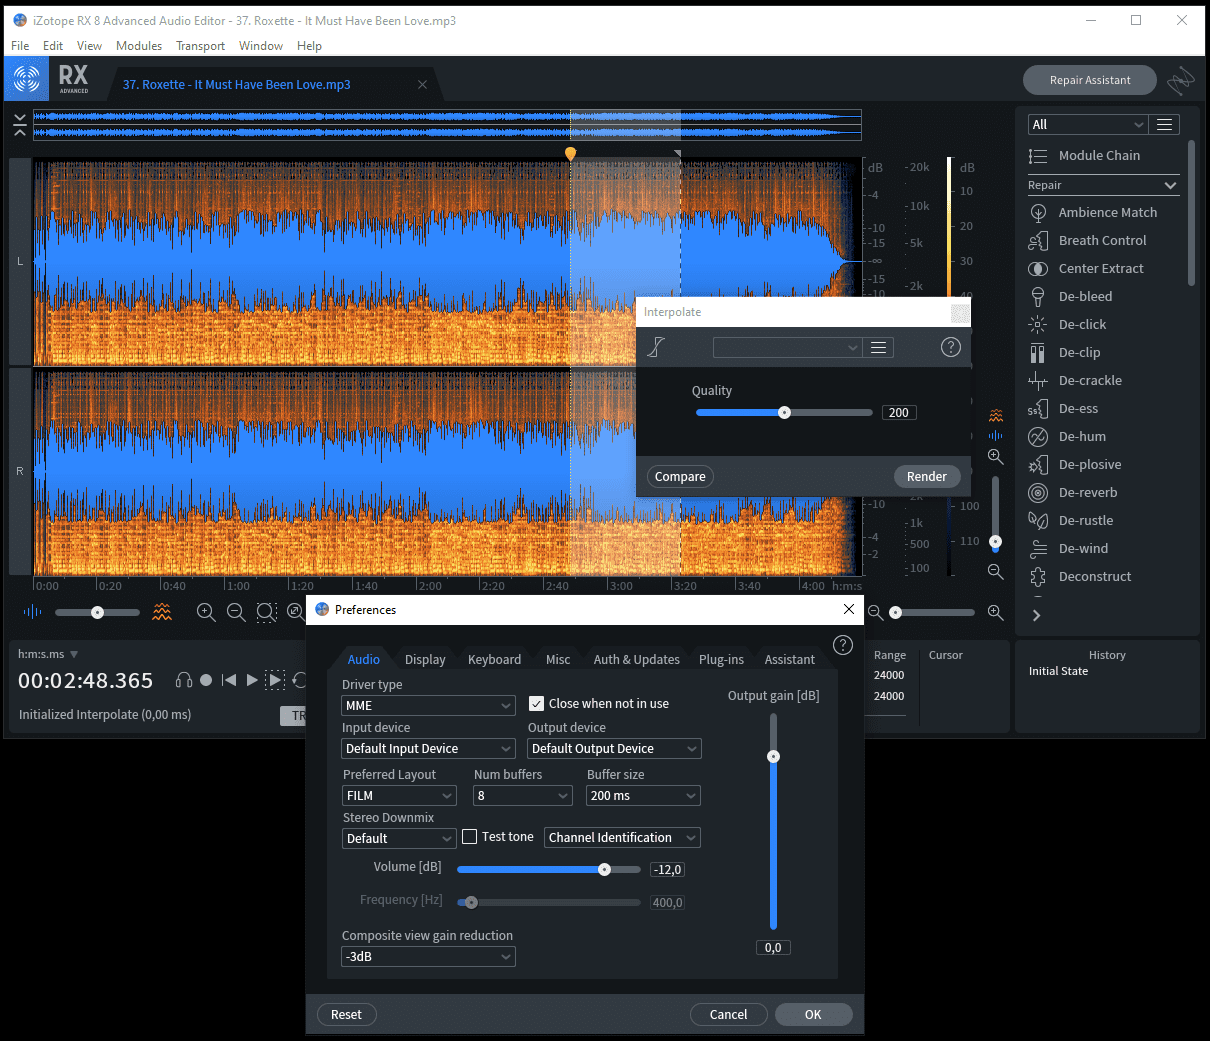Open the De-click module

point(1082,324)
